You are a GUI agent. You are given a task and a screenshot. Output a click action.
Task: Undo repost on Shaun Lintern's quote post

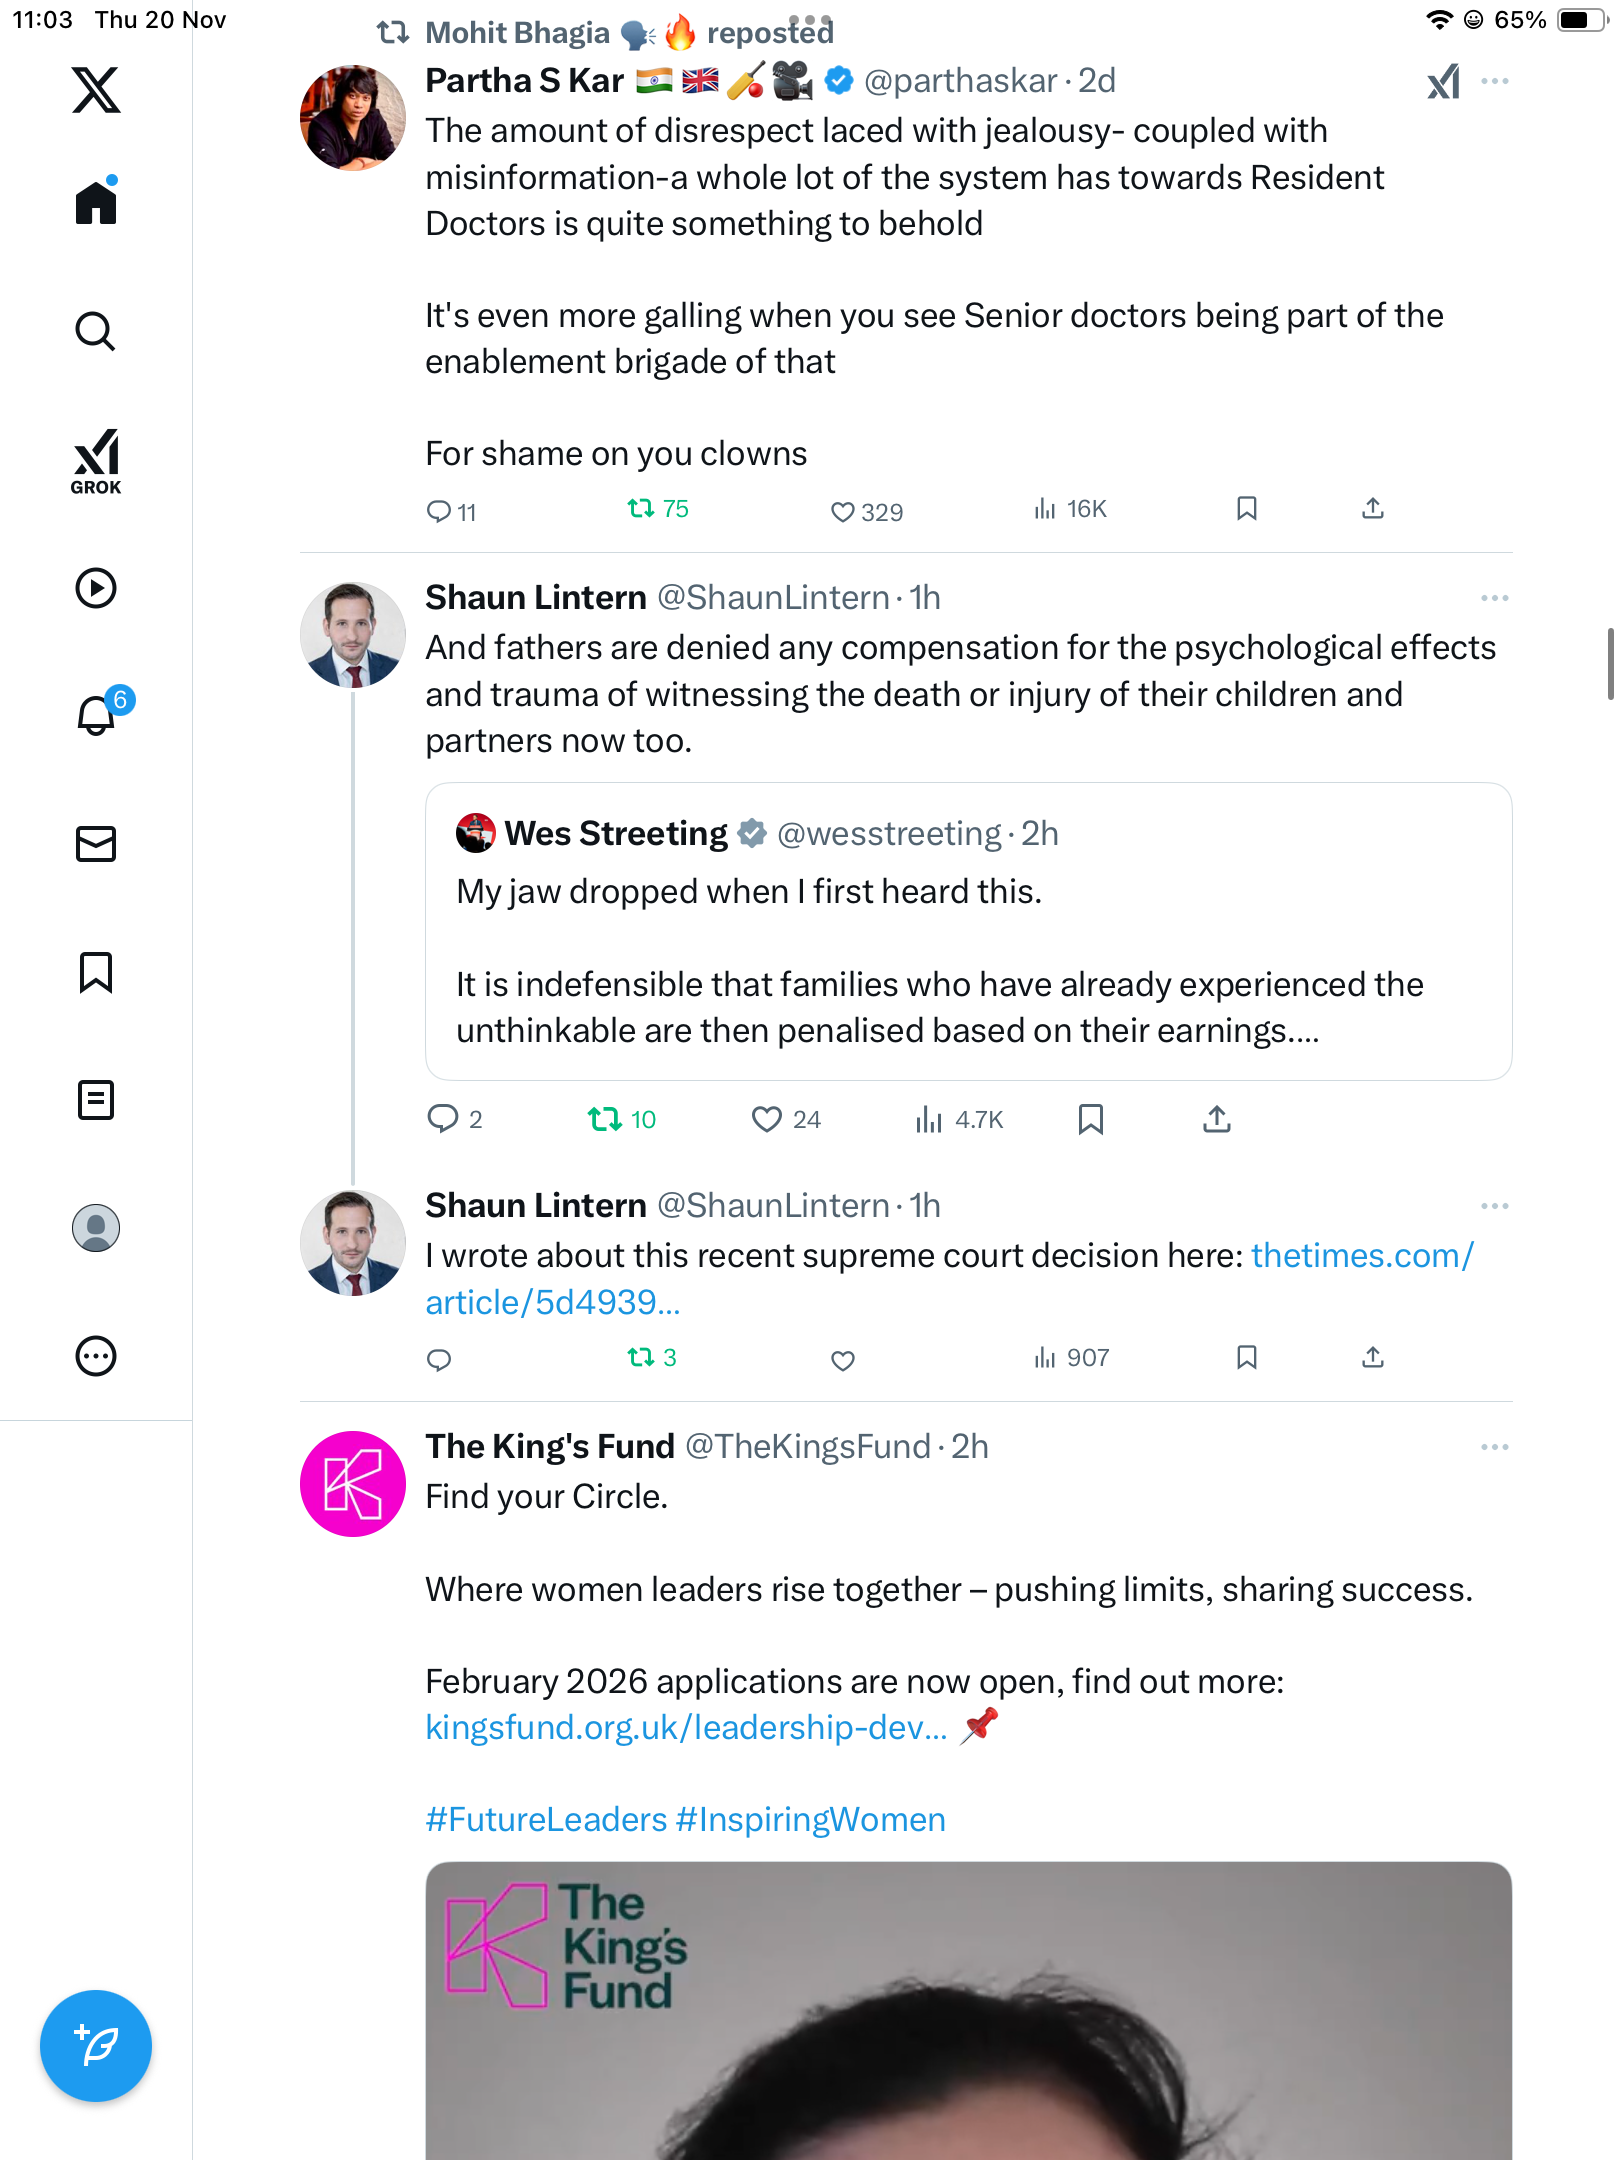pos(605,1119)
